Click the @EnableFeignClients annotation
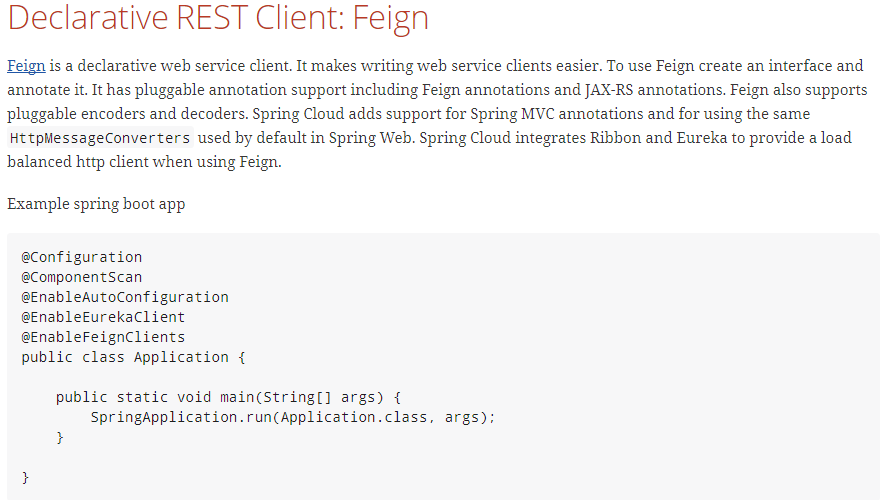Viewport: 881px width, 500px height. click(103, 337)
